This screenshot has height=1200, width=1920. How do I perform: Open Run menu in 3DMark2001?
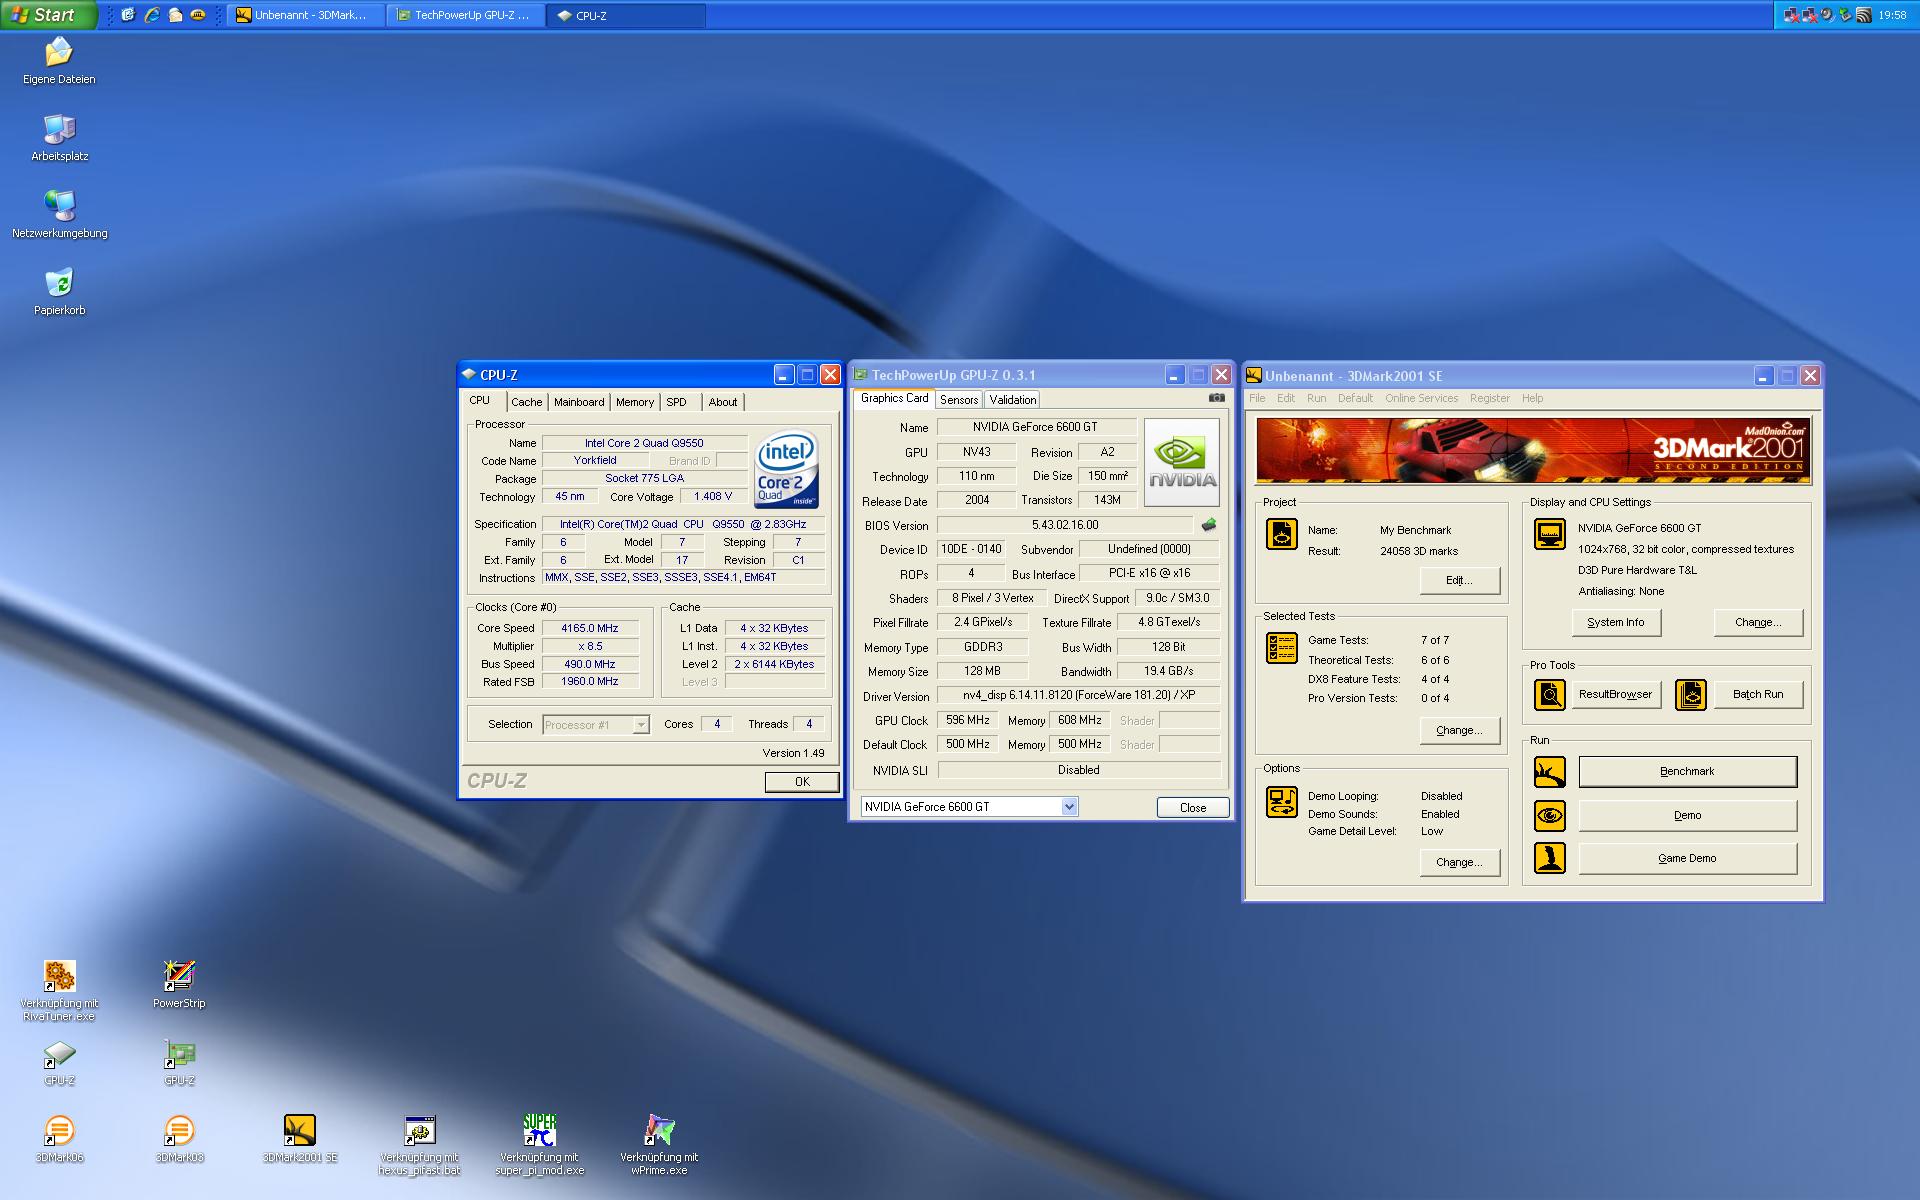pyautogui.click(x=1317, y=398)
